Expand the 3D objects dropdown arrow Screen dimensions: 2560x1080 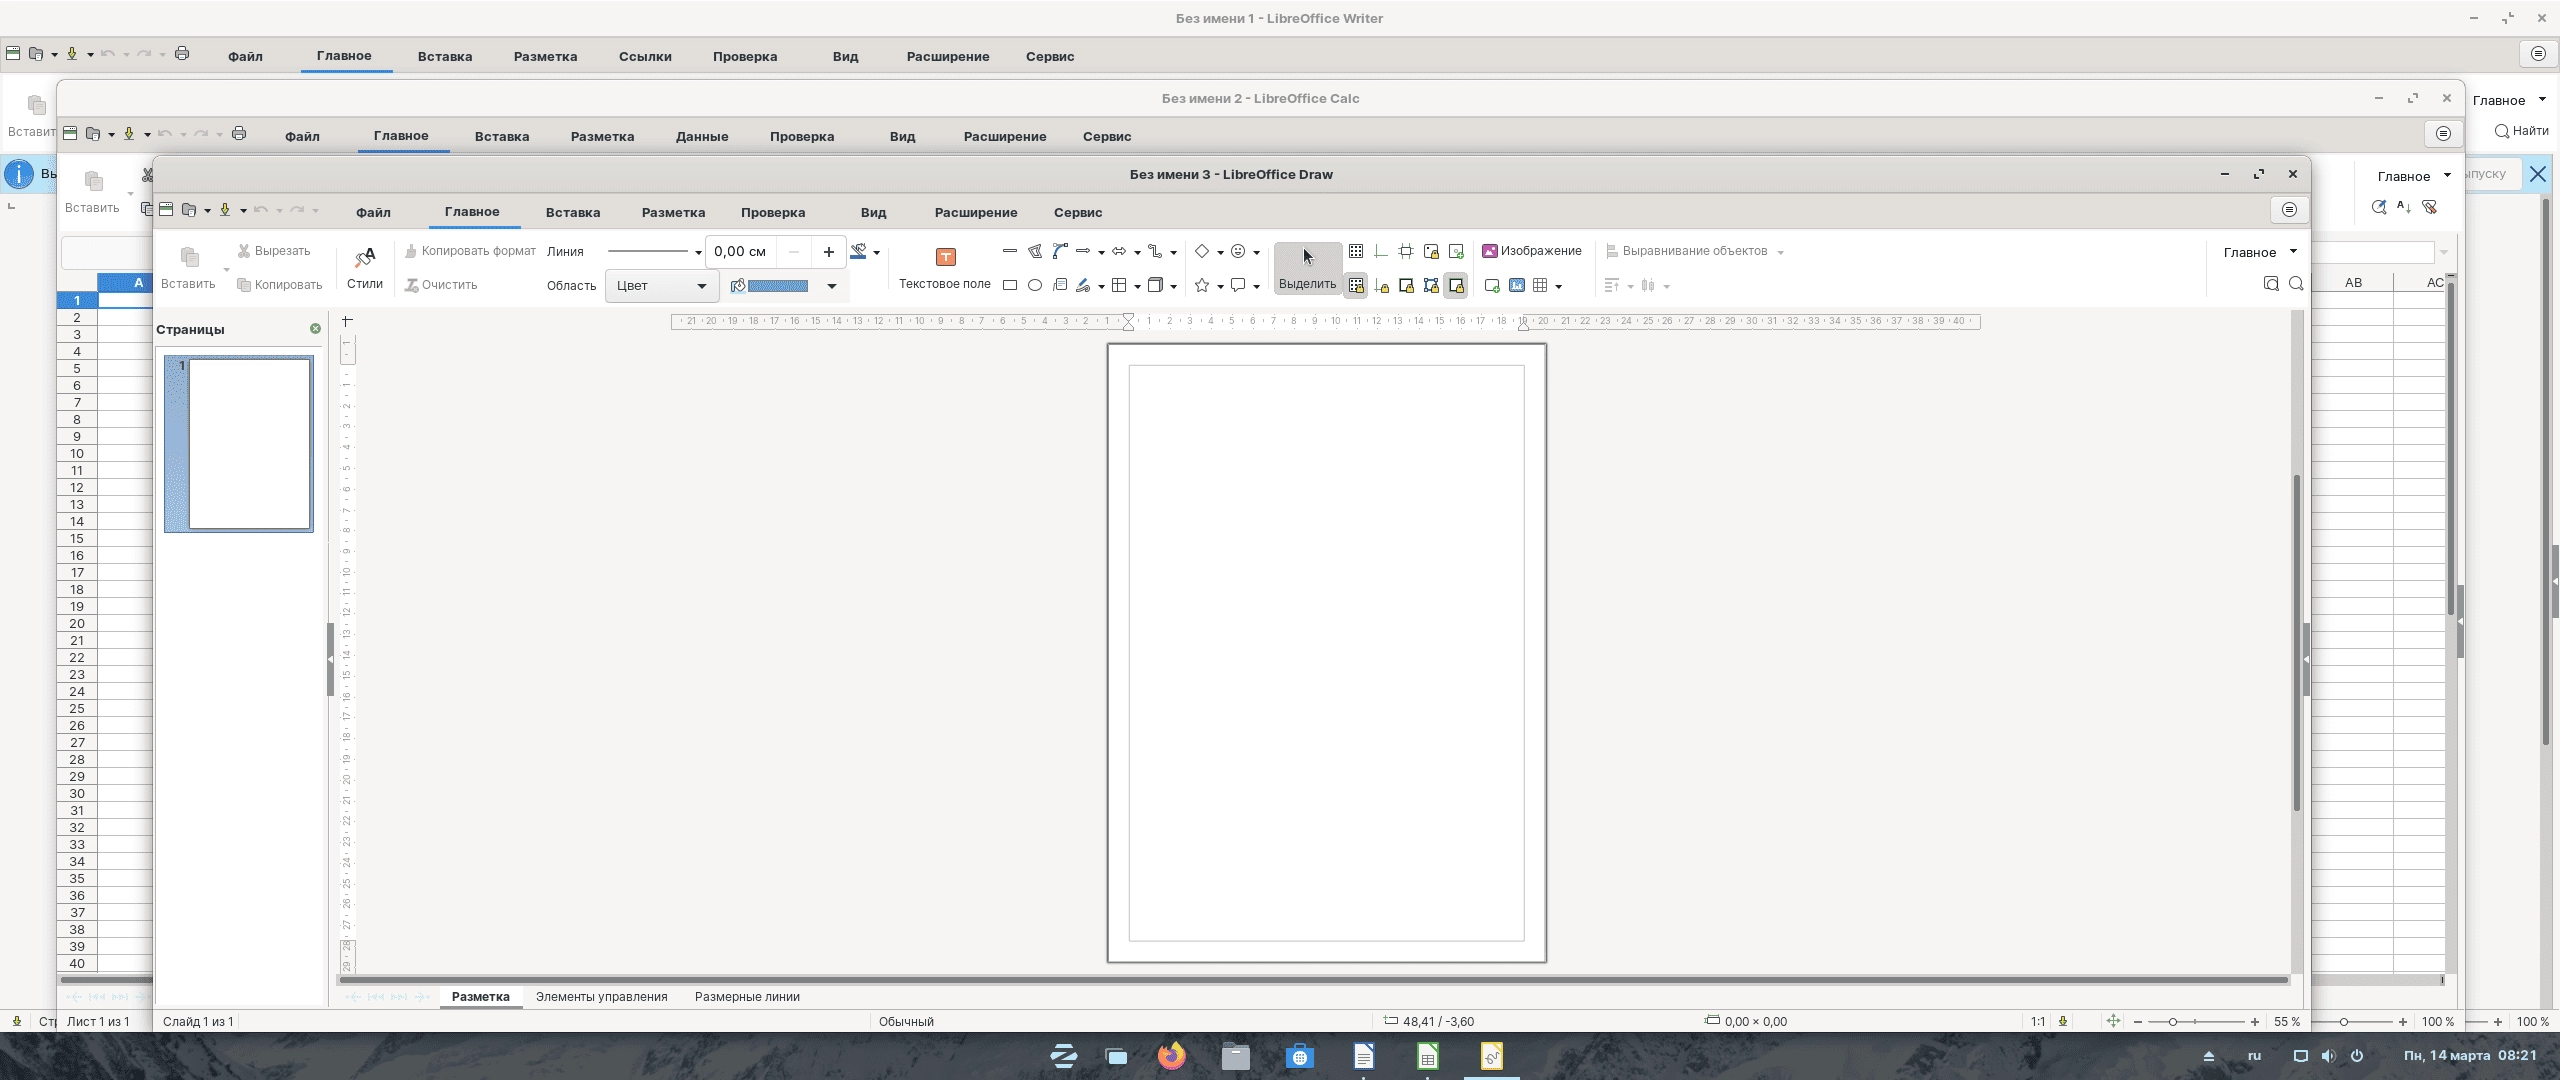(x=1173, y=286)
